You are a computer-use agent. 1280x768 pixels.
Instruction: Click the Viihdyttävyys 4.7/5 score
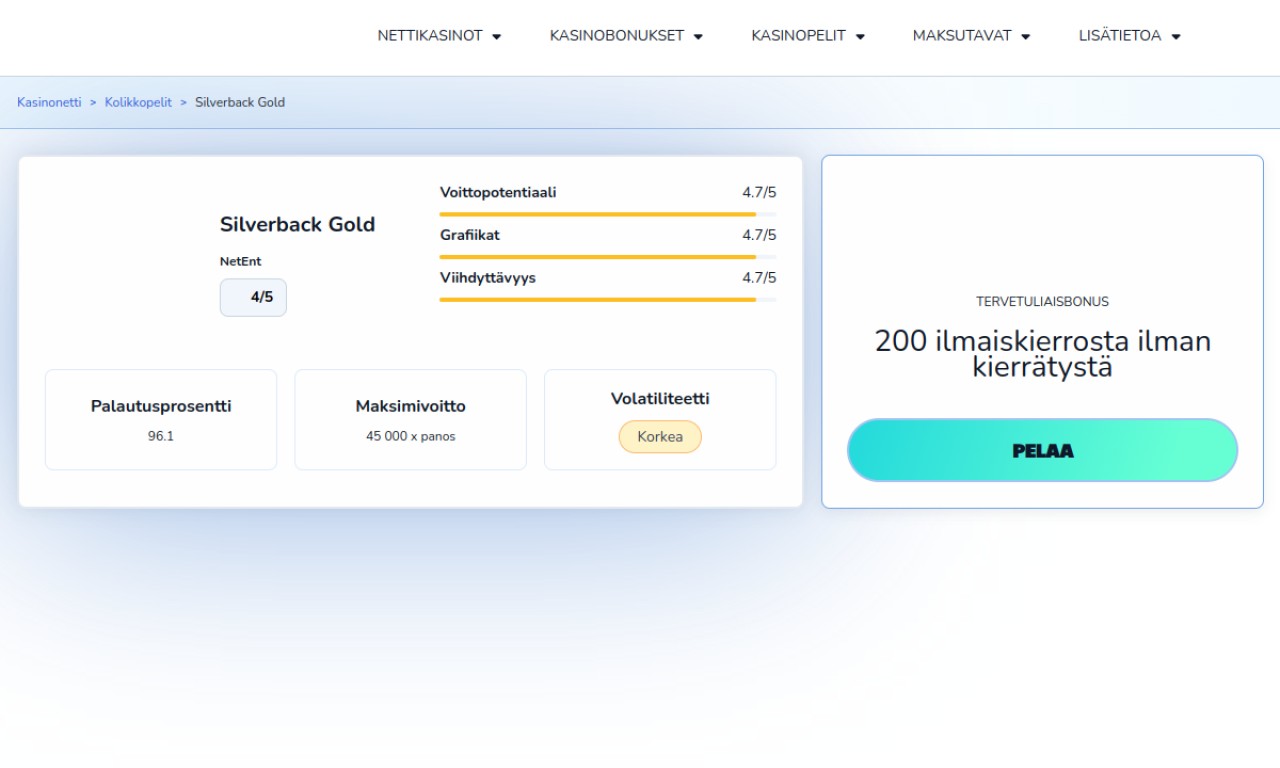coord(759,278)
